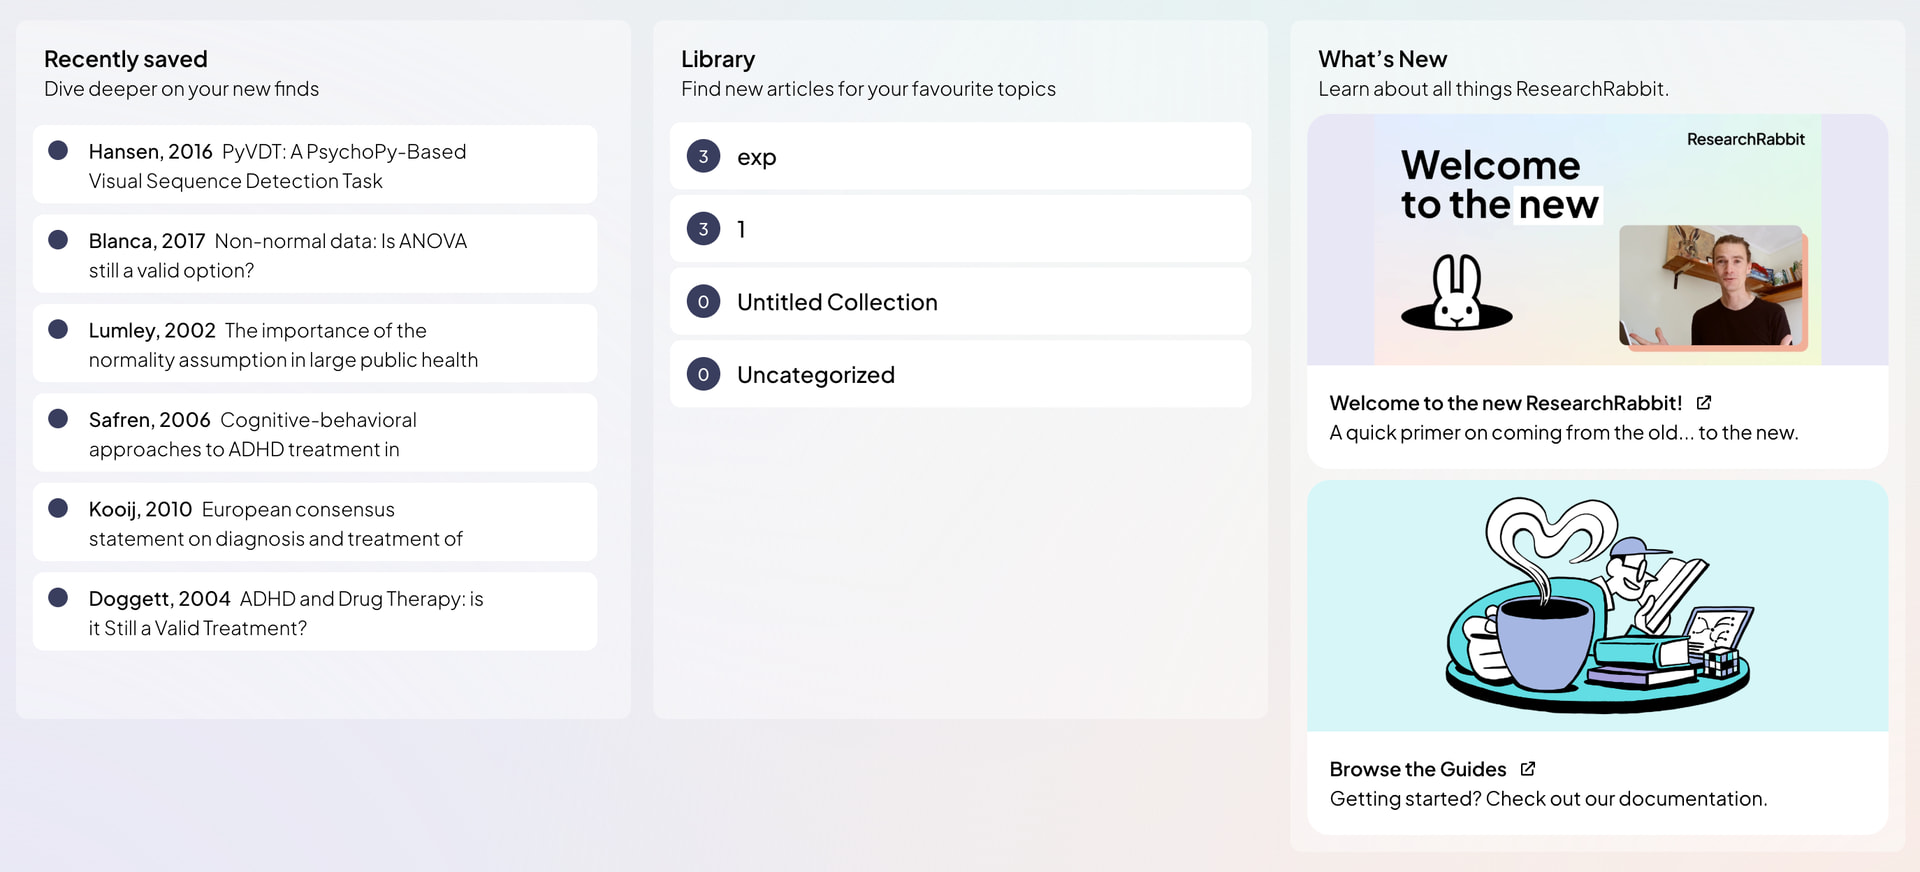Click the dot beside Doggett, 2004 paper
Screen dimensions: 1920x872
click(58, 598)
